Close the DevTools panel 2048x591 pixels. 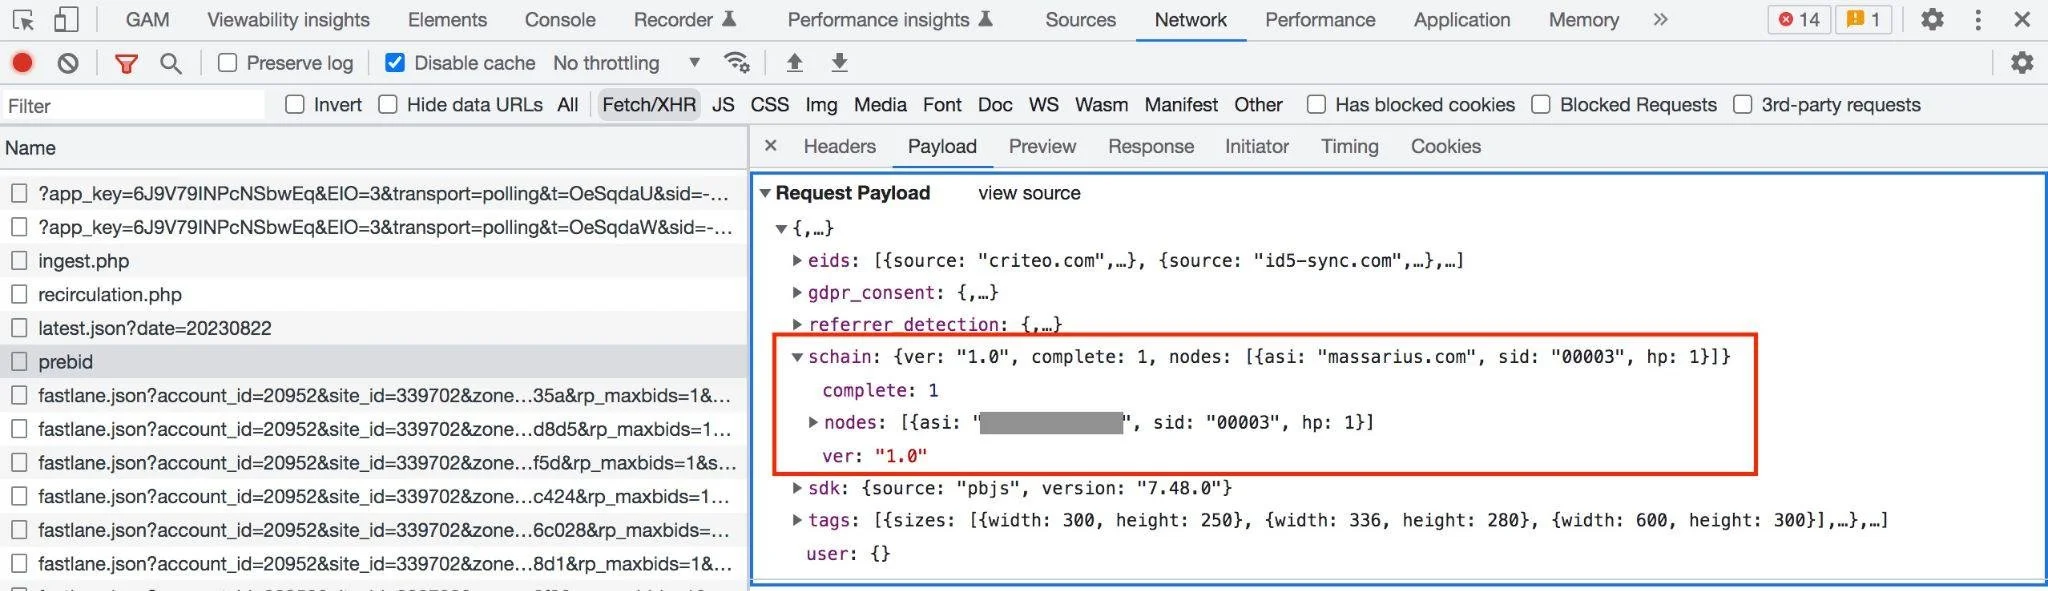pyautogui.click(x=2022, y=19)
